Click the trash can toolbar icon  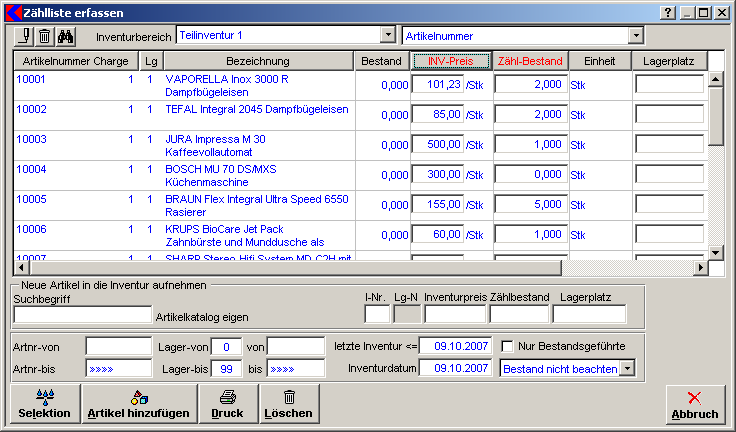[x=44, y=36]
